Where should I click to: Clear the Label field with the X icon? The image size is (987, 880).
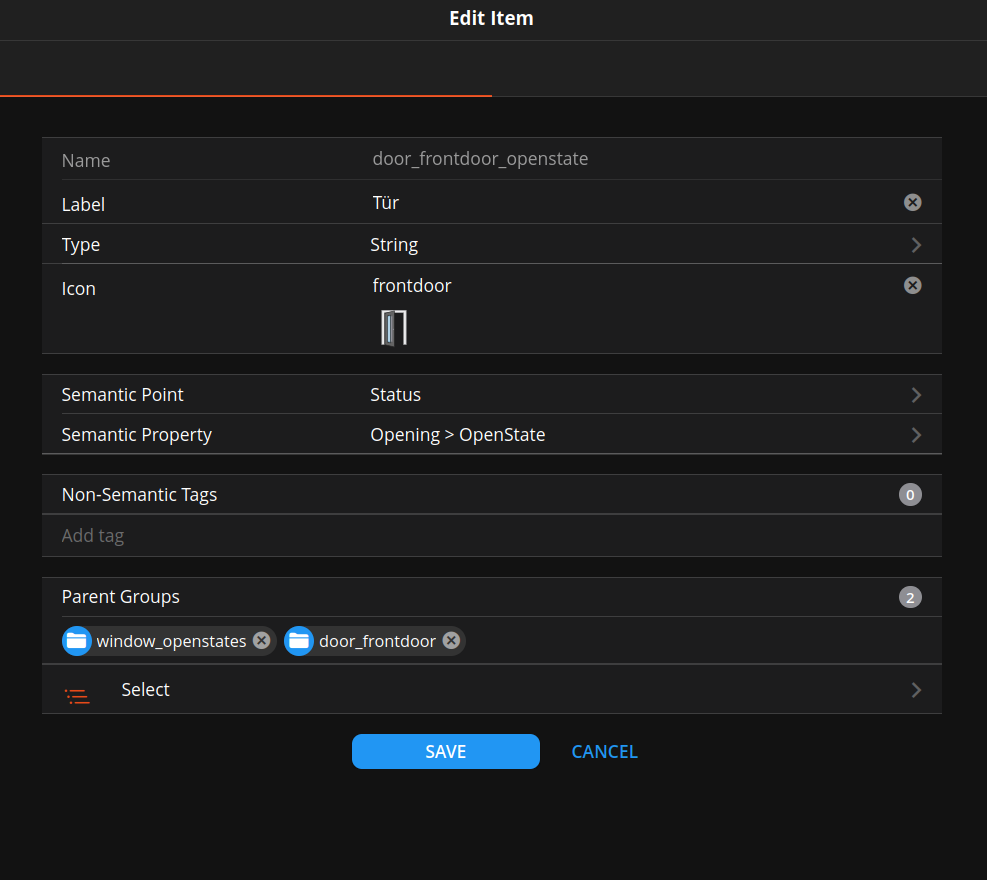point(912,202)
